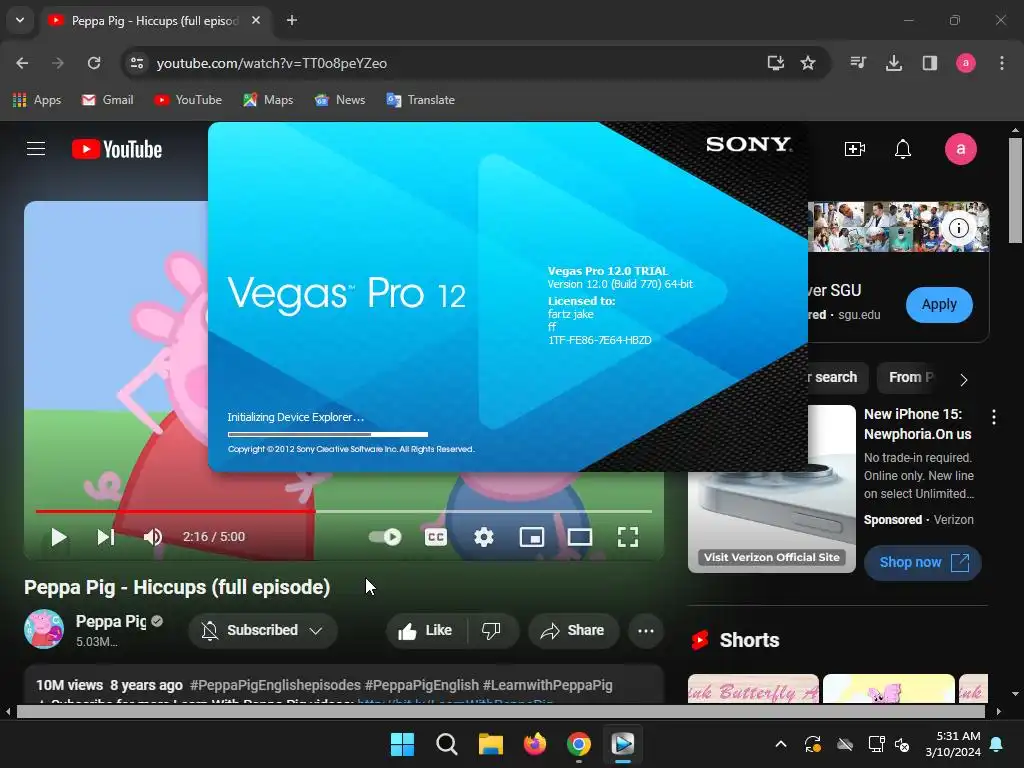
Task: Open the YouTube hamburger guide menu
Action: (36, 149)
